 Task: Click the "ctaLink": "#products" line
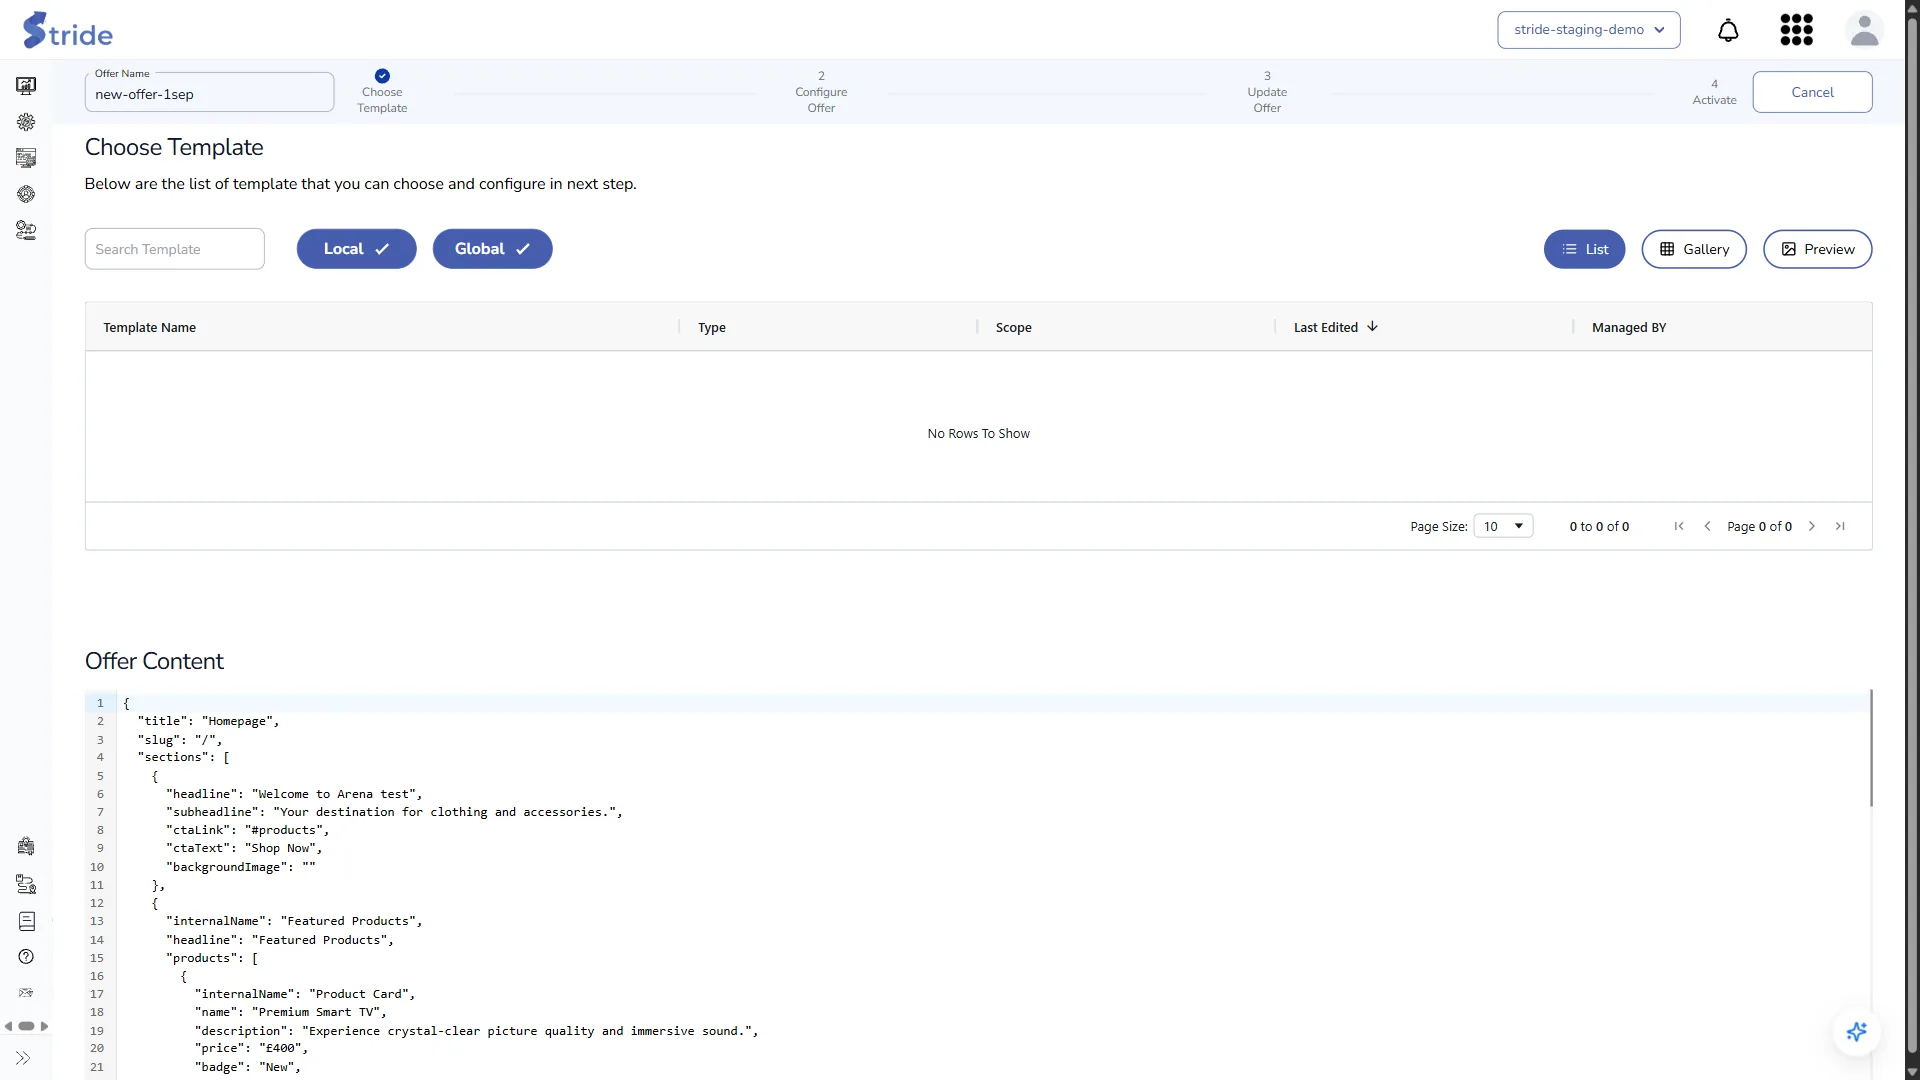tap(247, 830)
